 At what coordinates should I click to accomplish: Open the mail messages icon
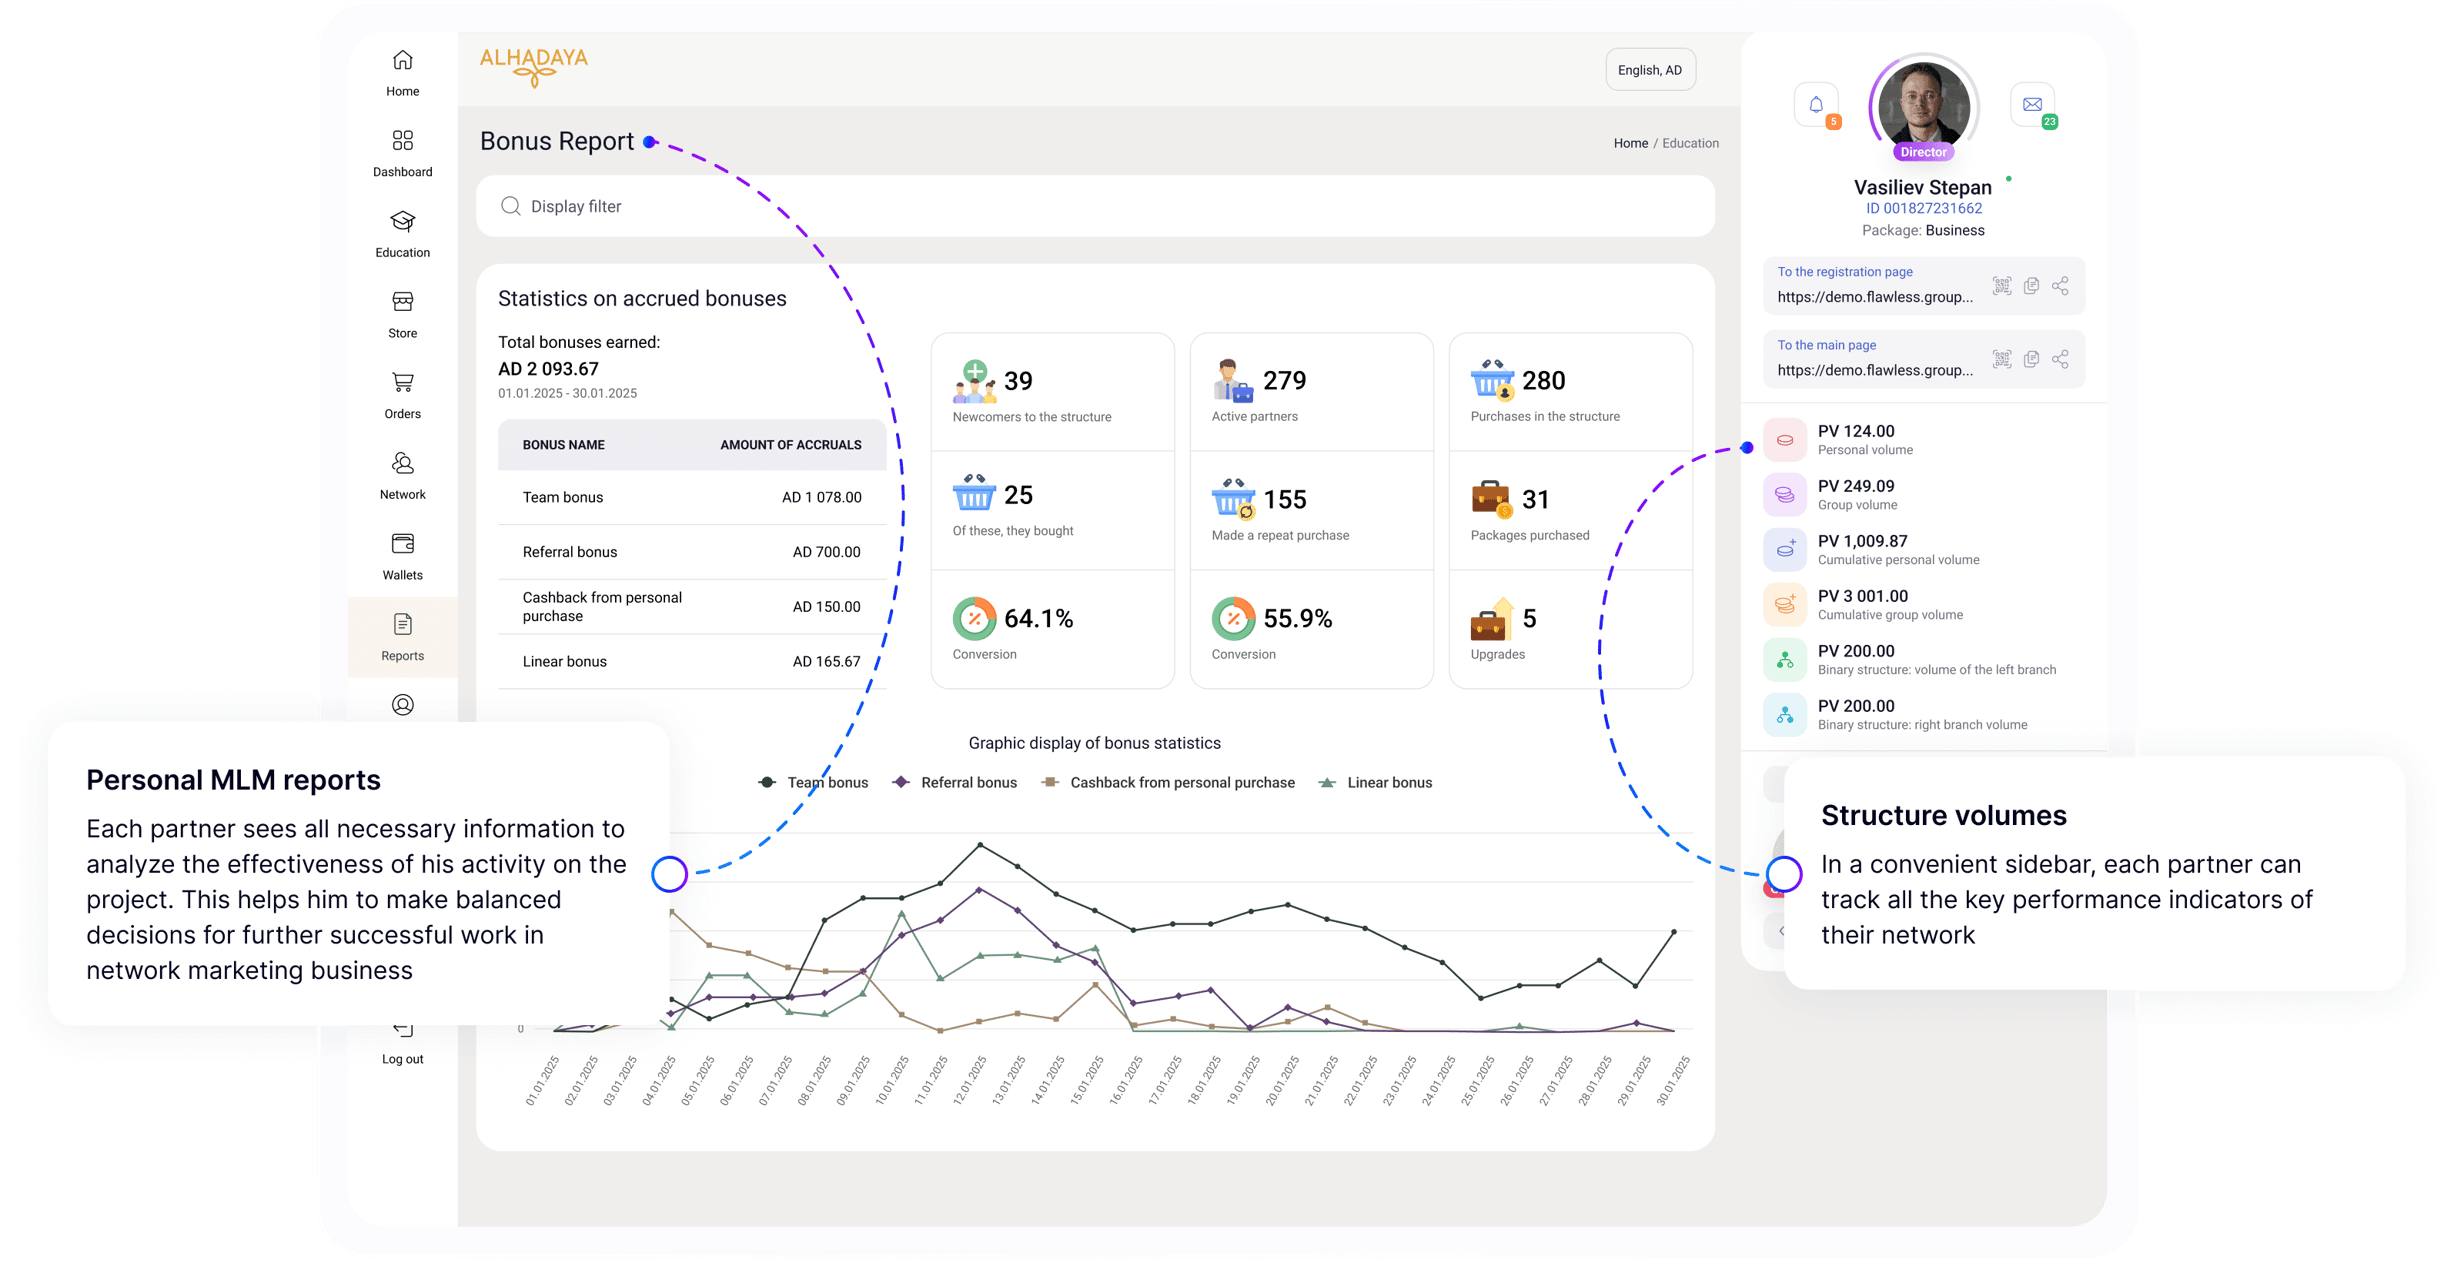[x=2032, y=104]
